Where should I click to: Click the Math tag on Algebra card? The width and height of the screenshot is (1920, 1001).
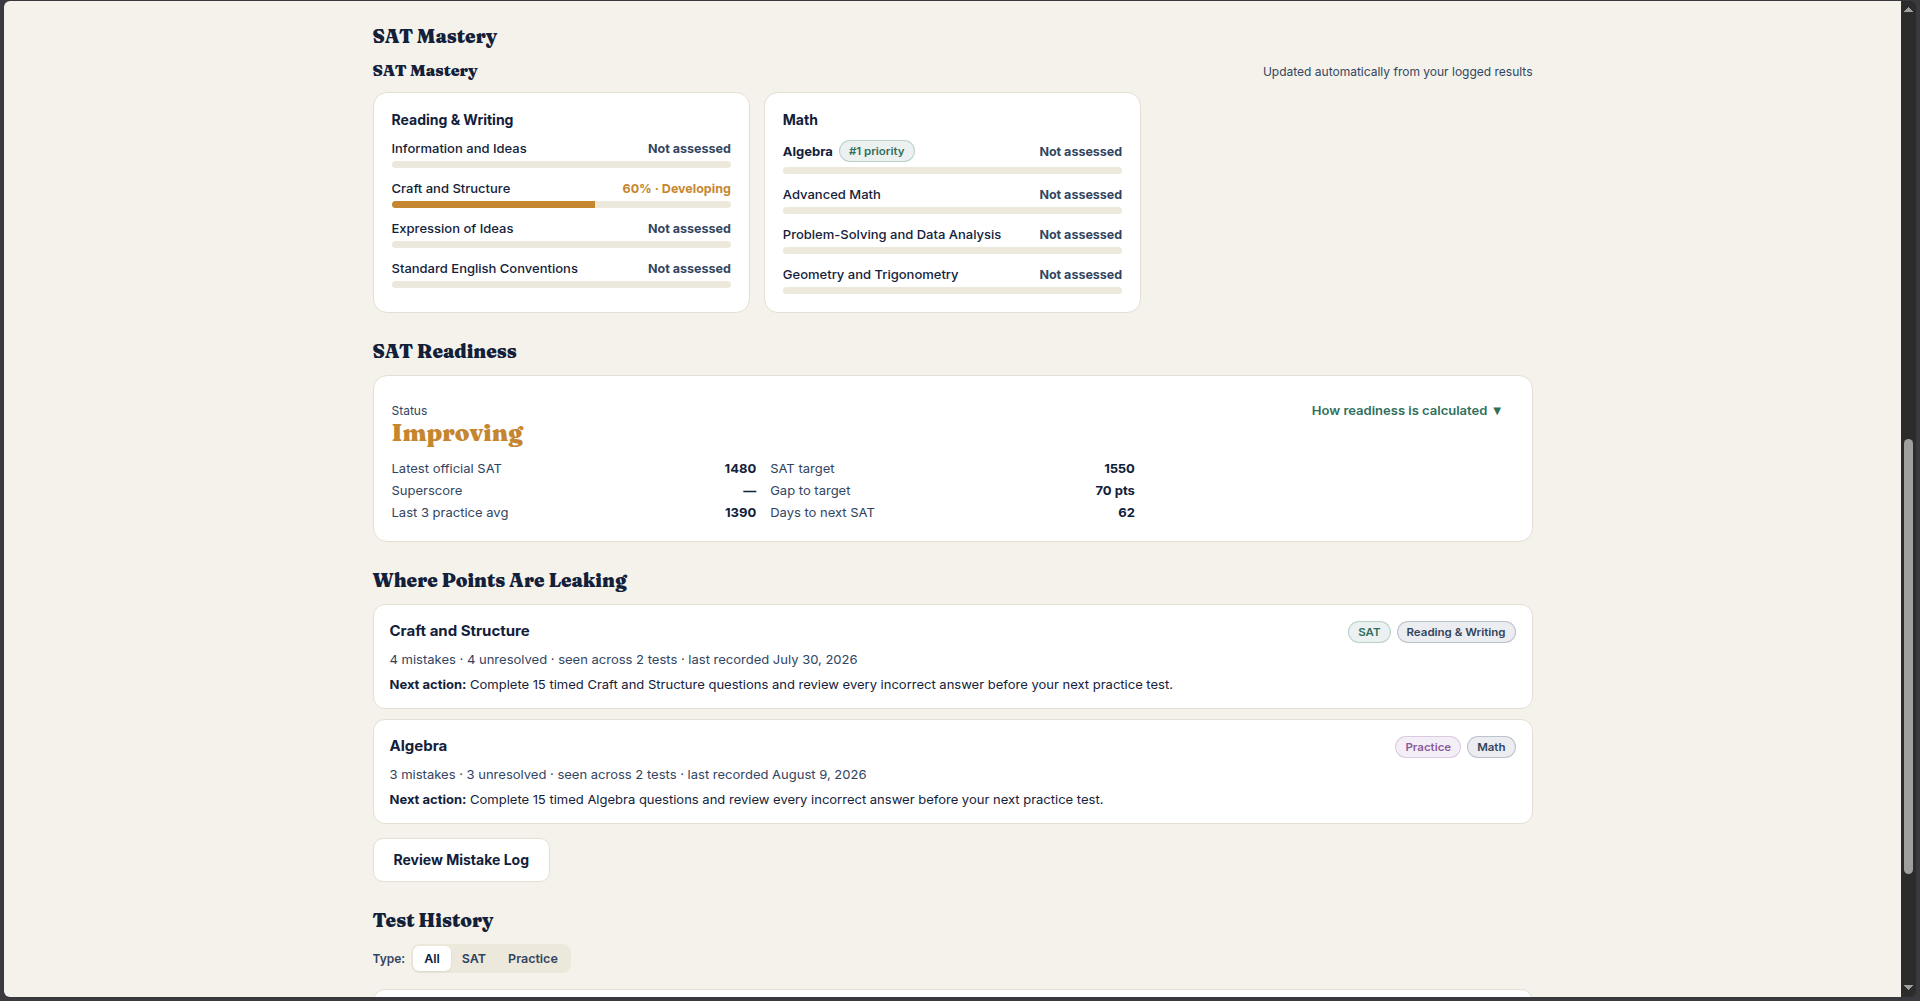[1491, 747]
